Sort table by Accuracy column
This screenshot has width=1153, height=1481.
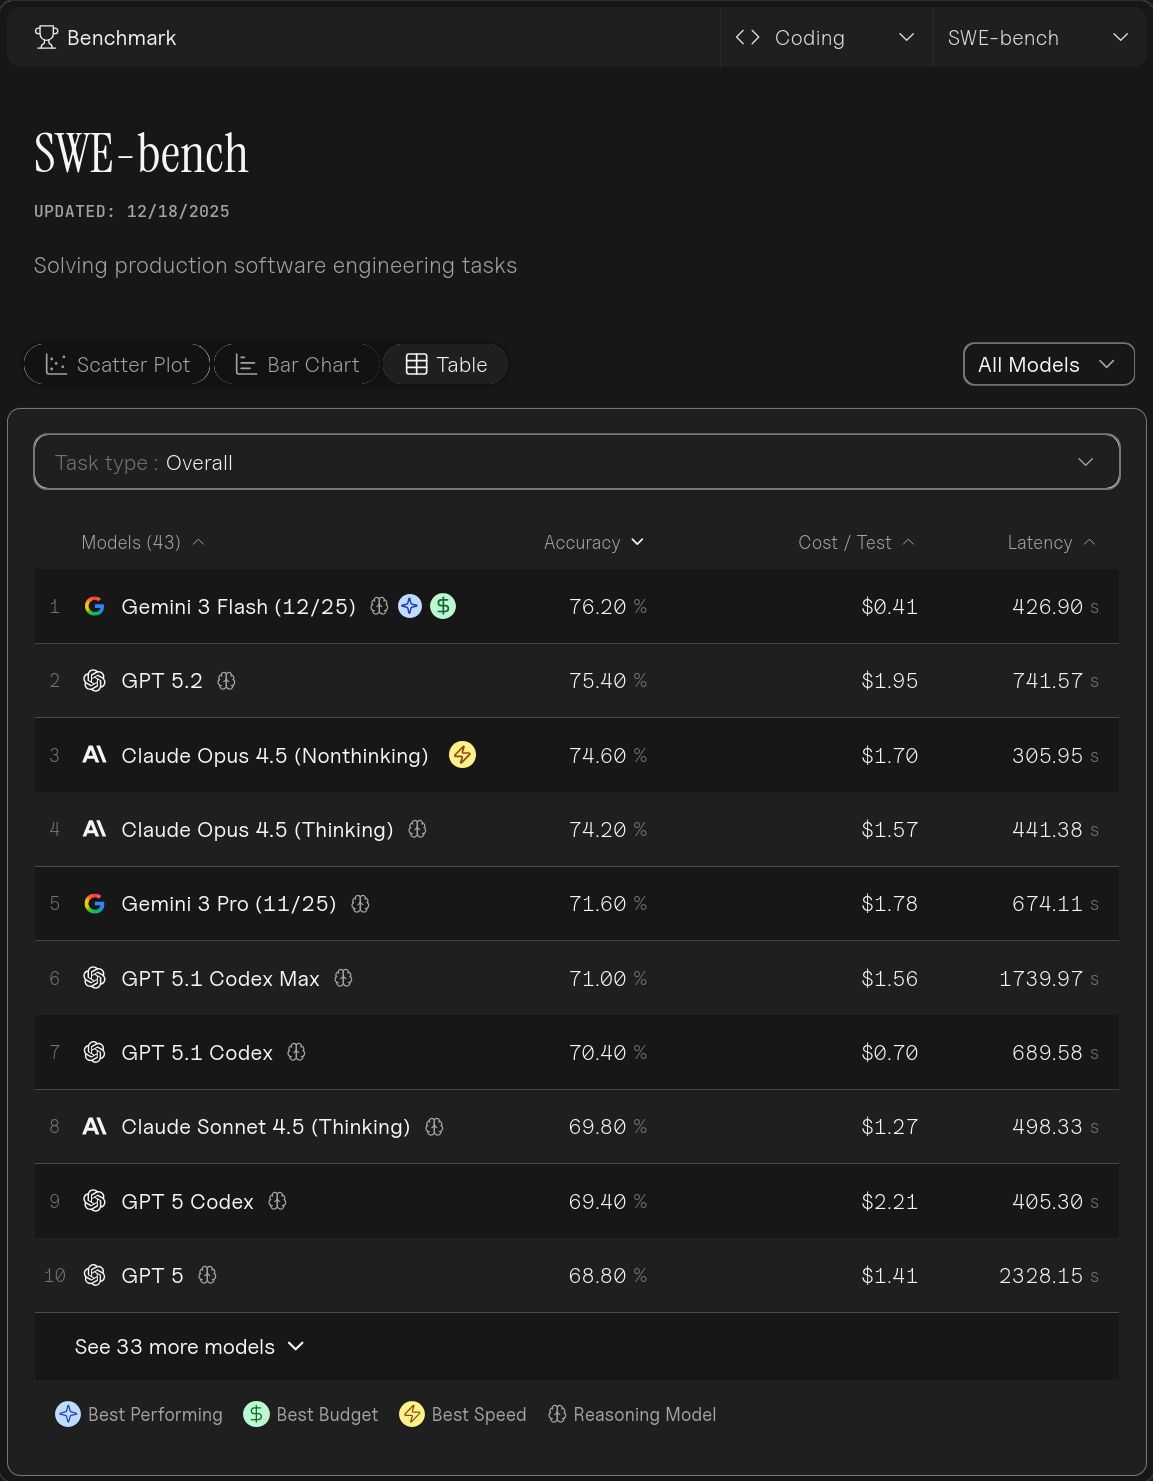click(594, 542)
